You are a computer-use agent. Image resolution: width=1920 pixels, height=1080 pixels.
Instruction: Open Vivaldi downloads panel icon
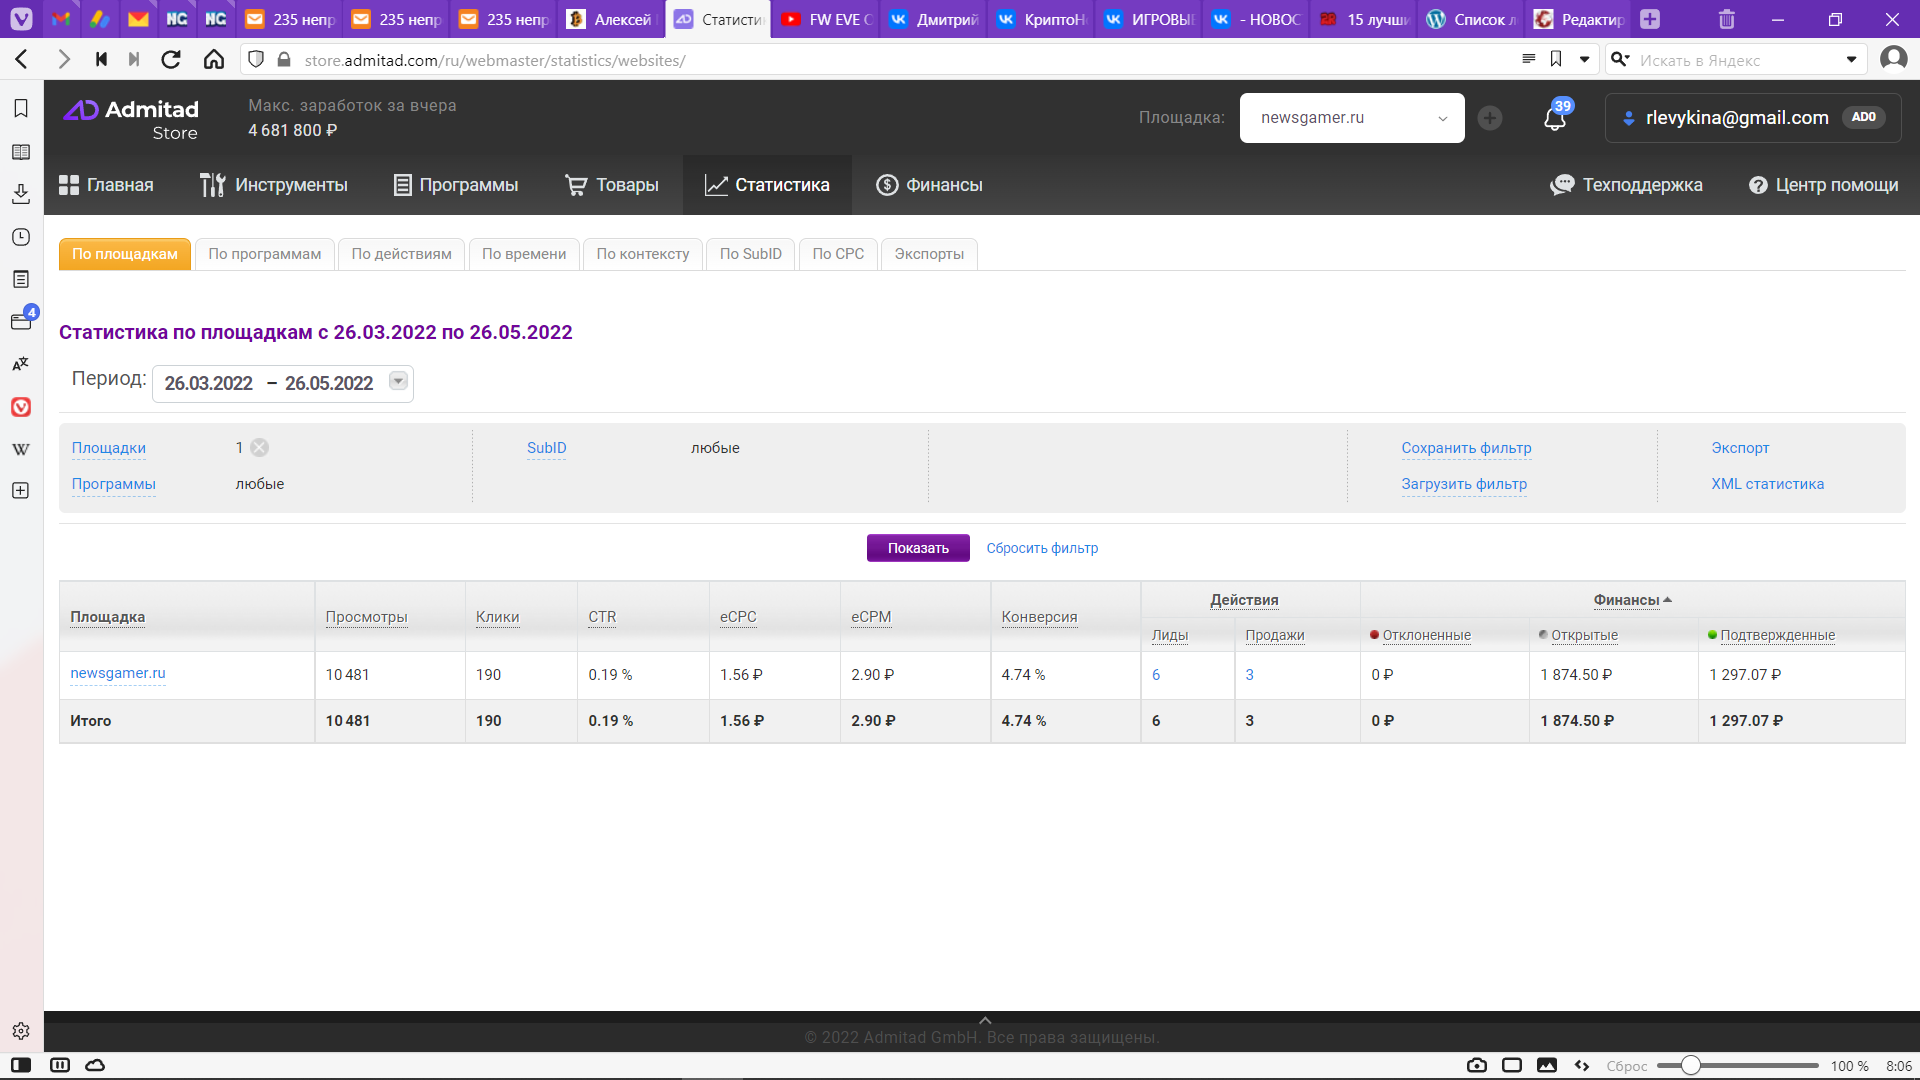pos(21,194)
